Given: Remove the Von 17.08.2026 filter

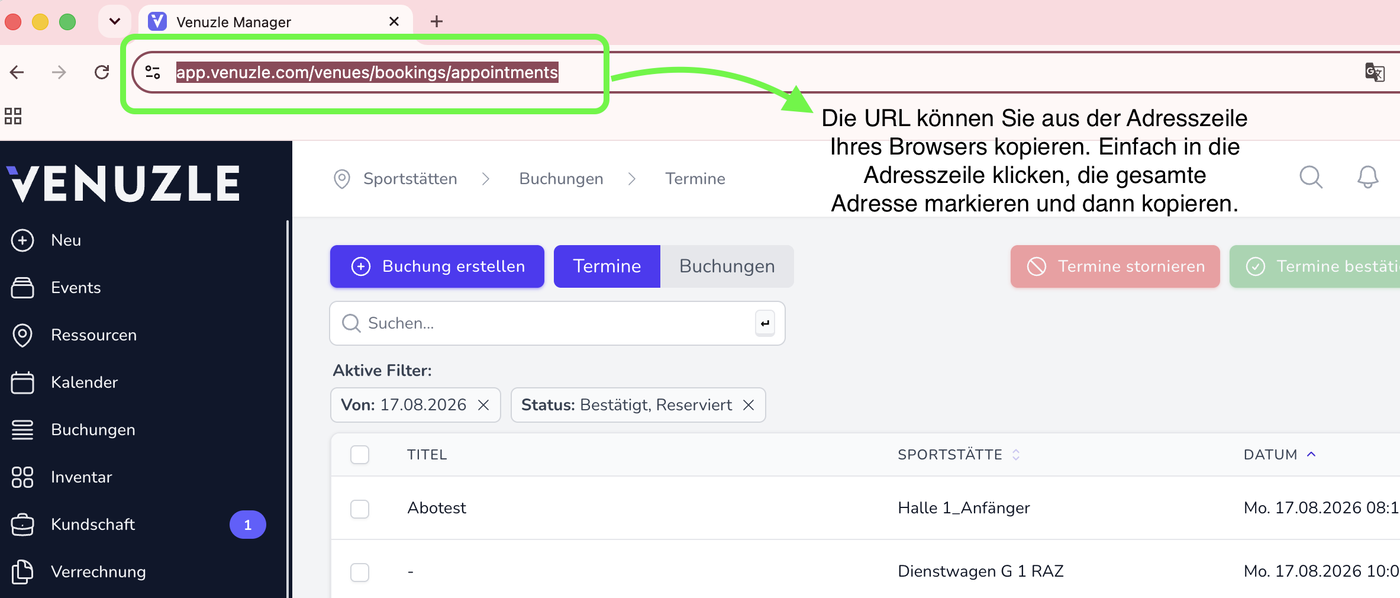Looking at the screenshot, I should 483,405.
